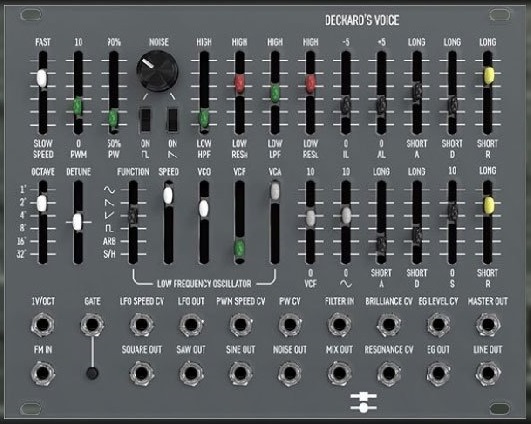
Task: Click the PW CV input jack
Action: [x=290, y=324]
